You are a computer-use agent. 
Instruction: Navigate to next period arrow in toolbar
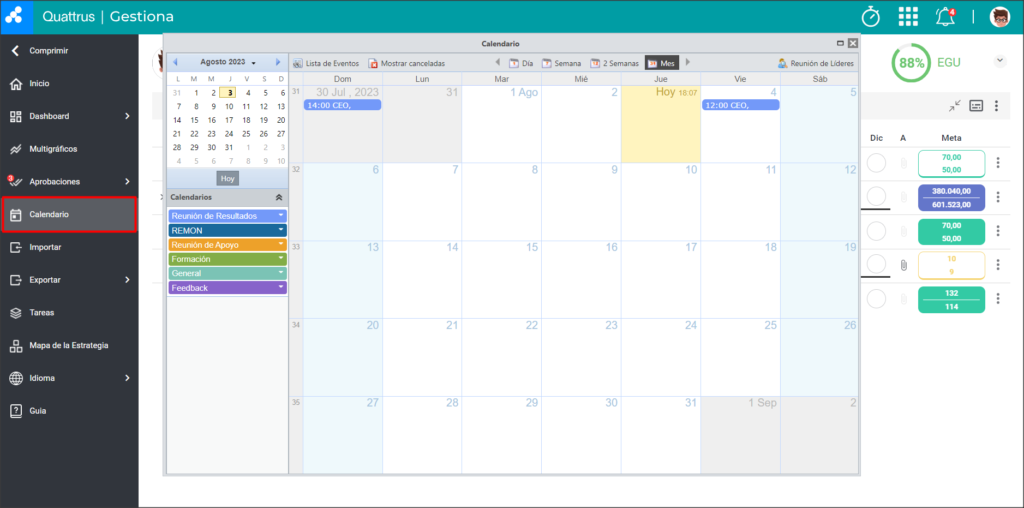click(x=687, y=63)
